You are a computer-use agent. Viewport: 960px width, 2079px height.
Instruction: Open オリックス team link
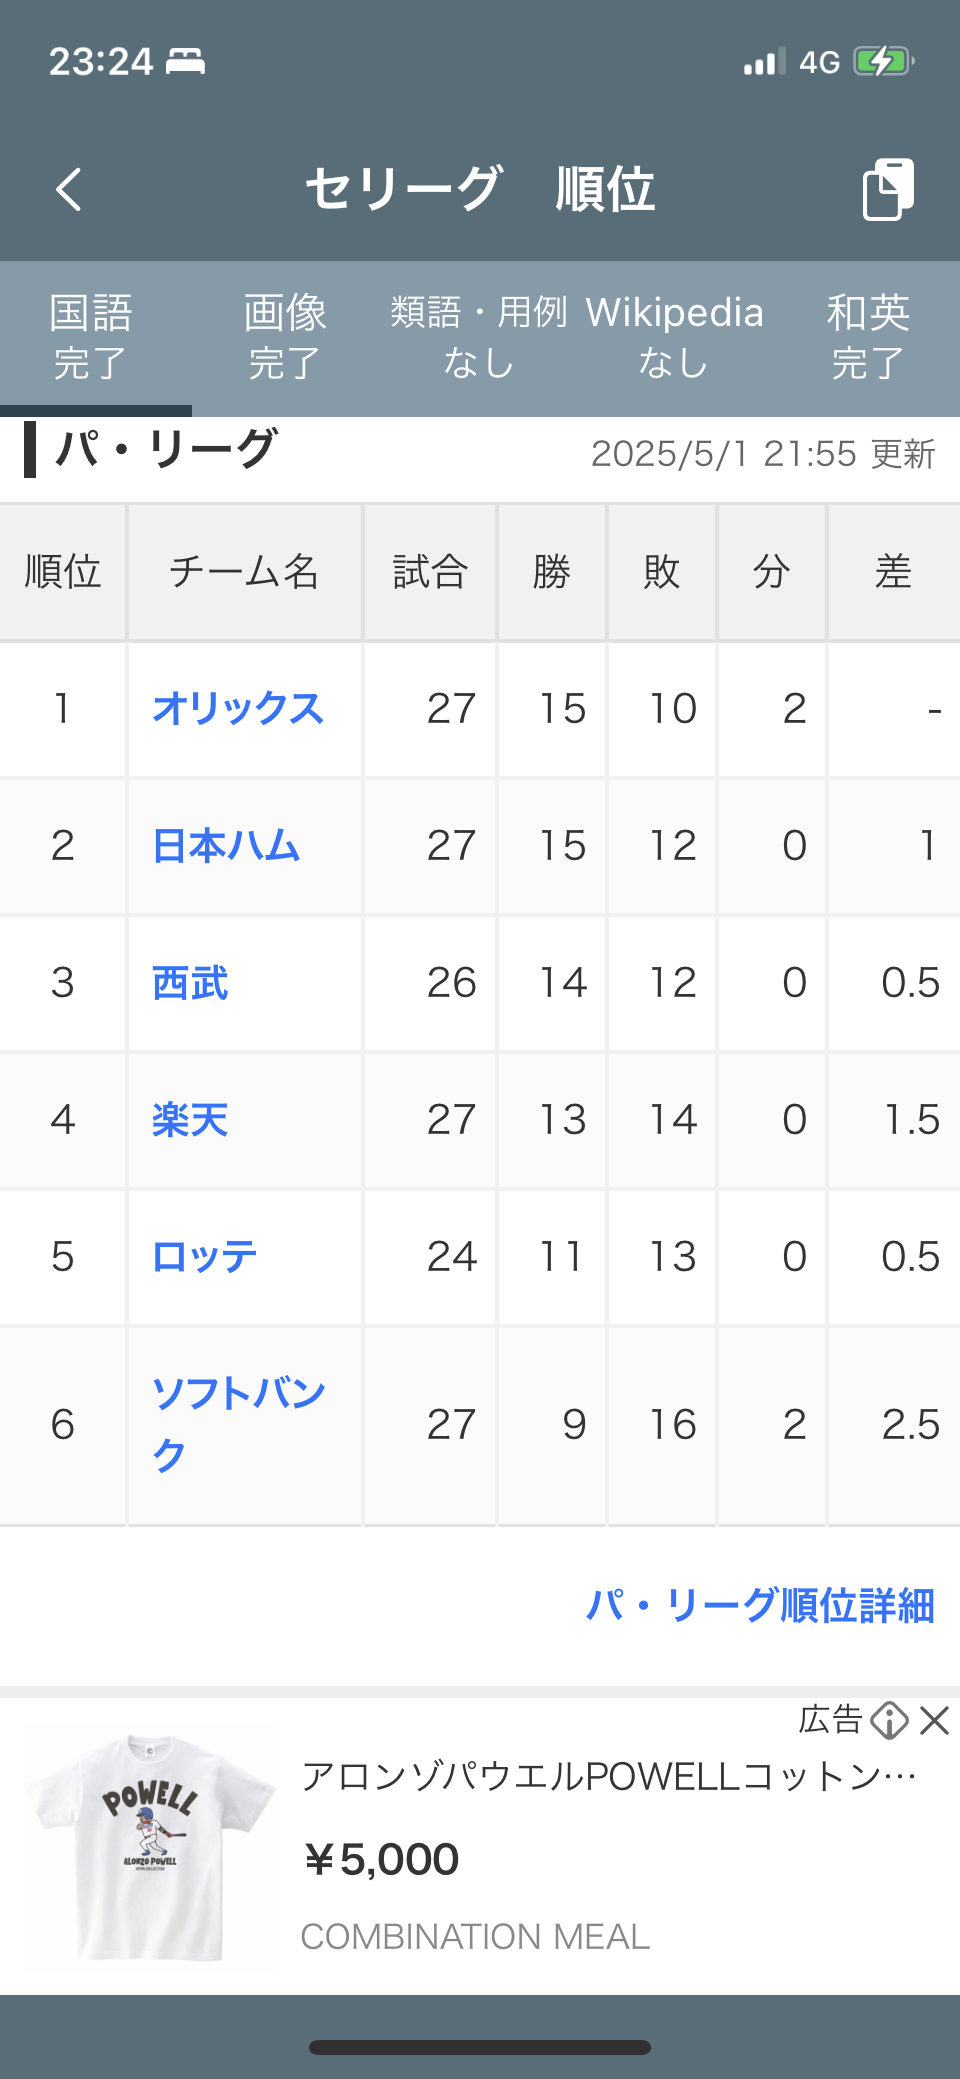click(238, 709)
